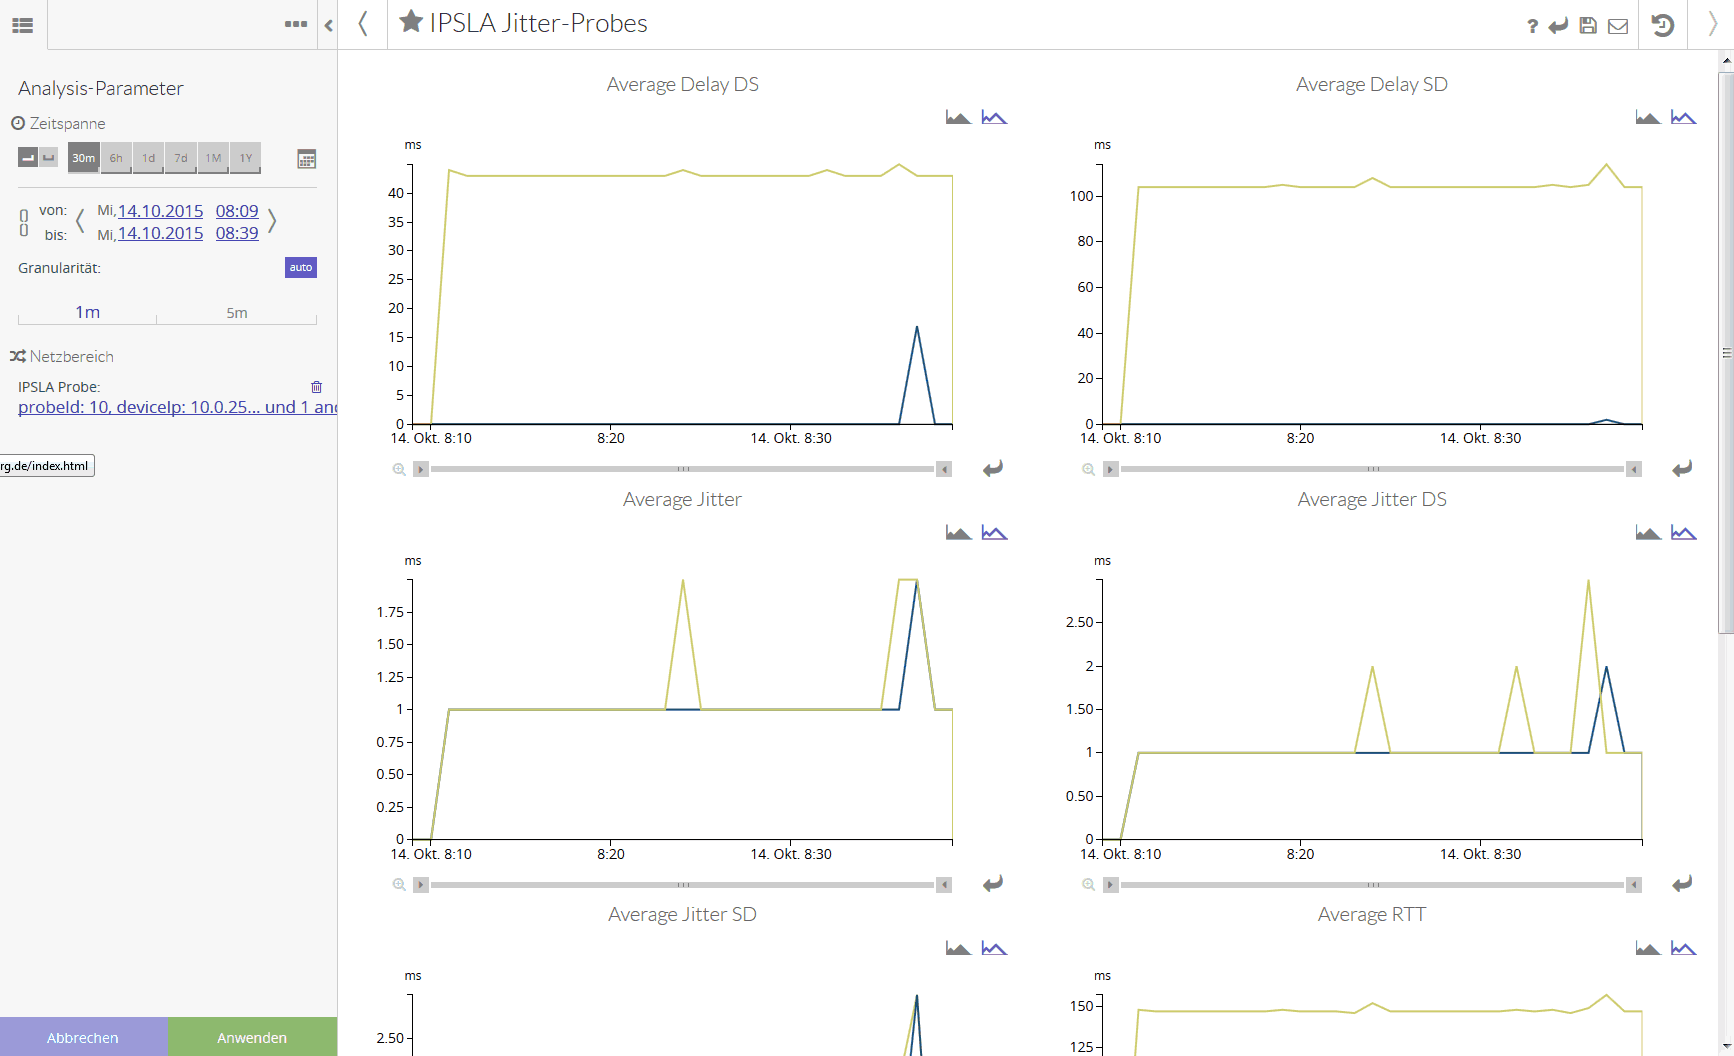Open the three-dots more options menu
Screen dimensions: 1734x1056
point(295,24)
